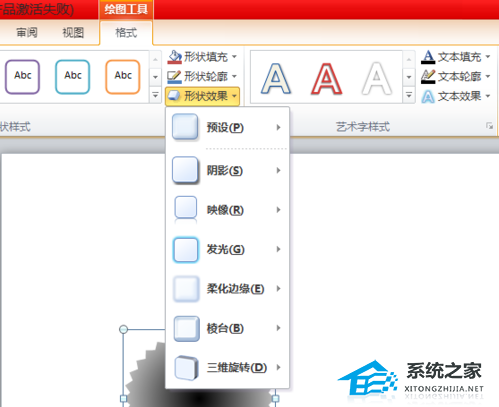Expand the 三维旋转 submenu arrow
Viewport: 499px width, 407px height.
278,367
